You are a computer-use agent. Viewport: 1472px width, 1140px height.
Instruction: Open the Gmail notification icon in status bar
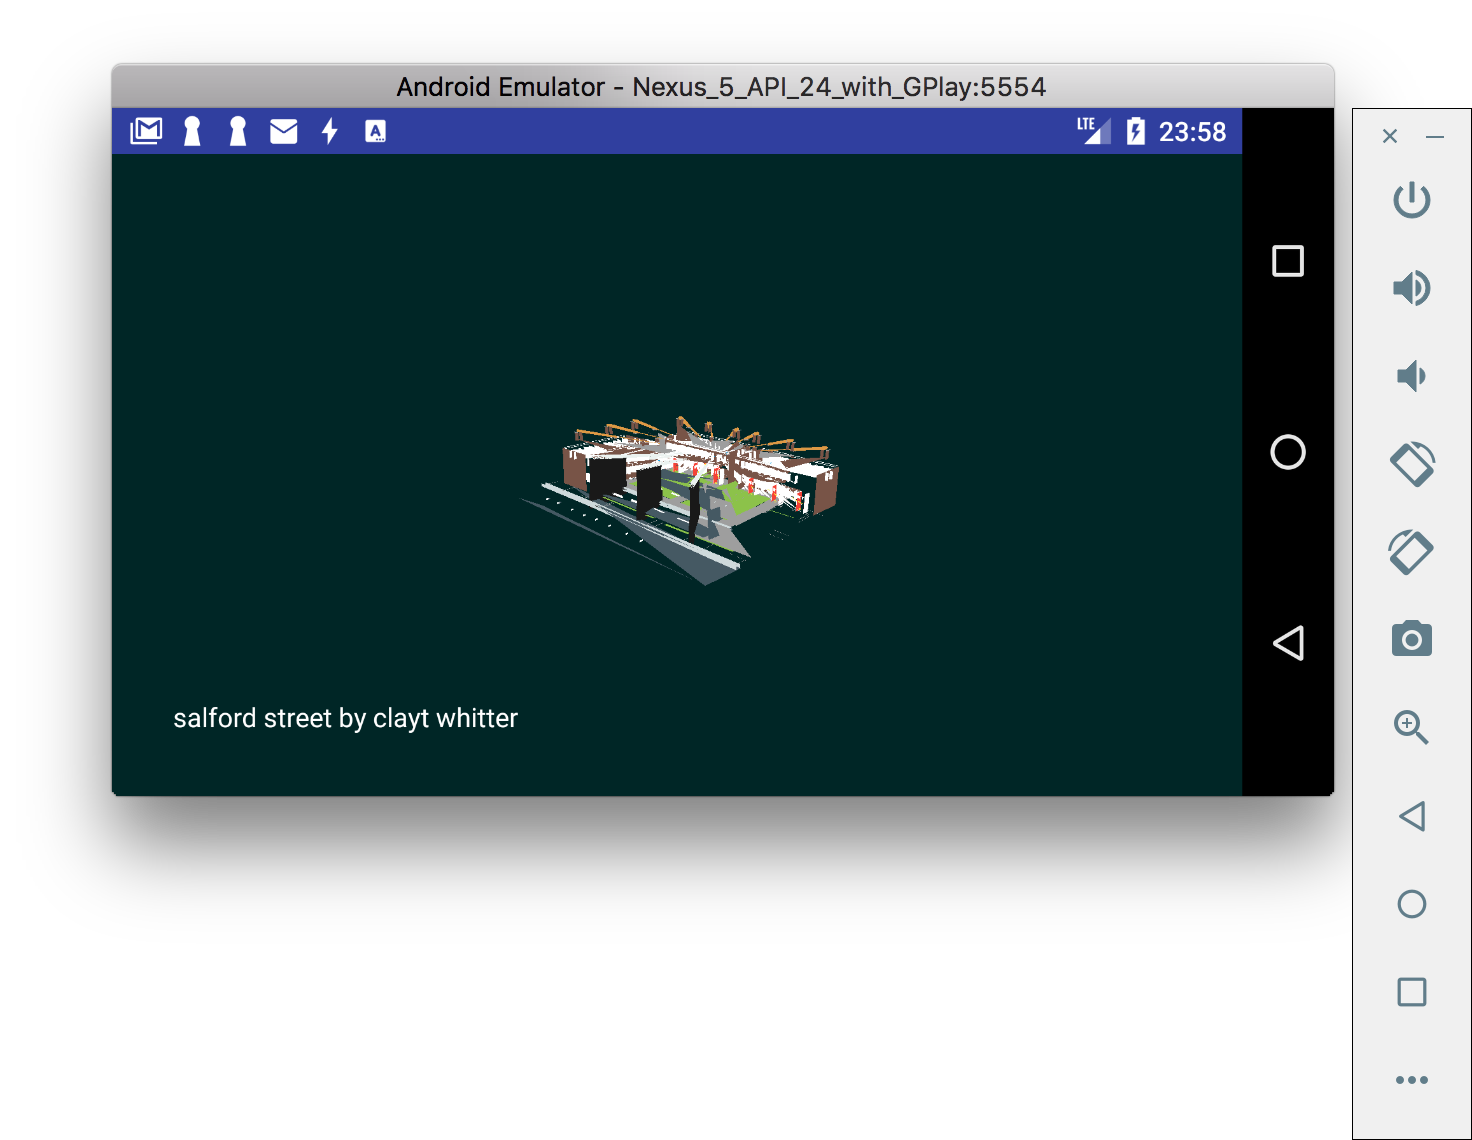point(145,130)
